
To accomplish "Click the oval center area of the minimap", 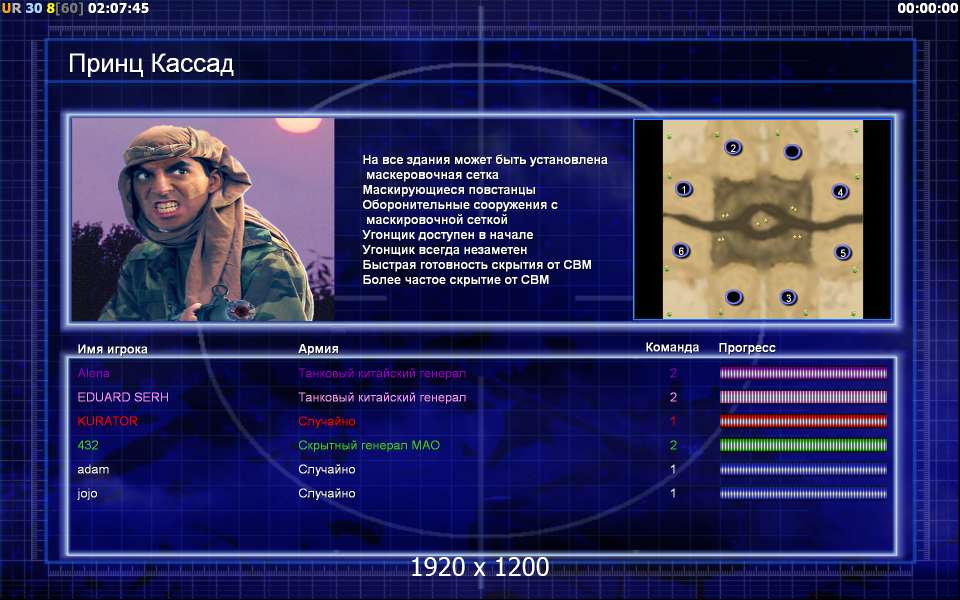I will click(x=762, y=223).
